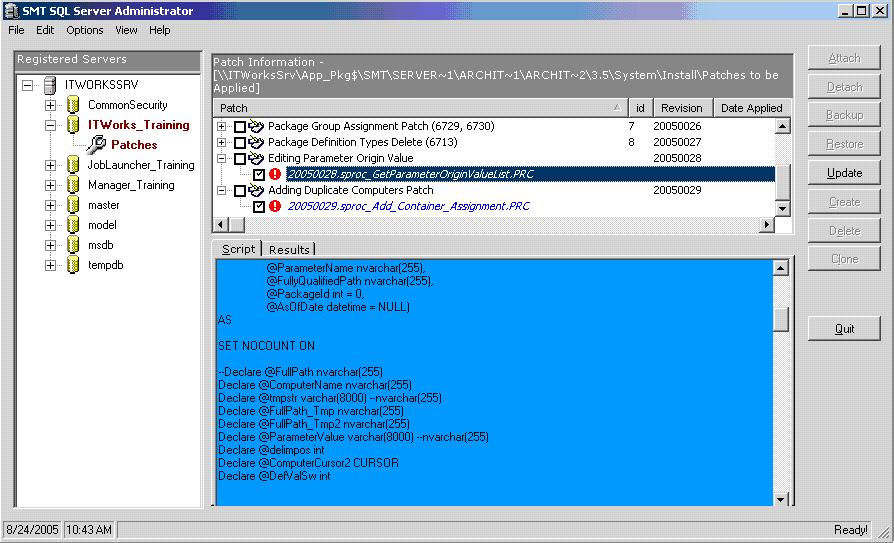Viewport: 894px width, 543px height.
Task: Click the Patches wrench icon
Action: click(95, 145)
